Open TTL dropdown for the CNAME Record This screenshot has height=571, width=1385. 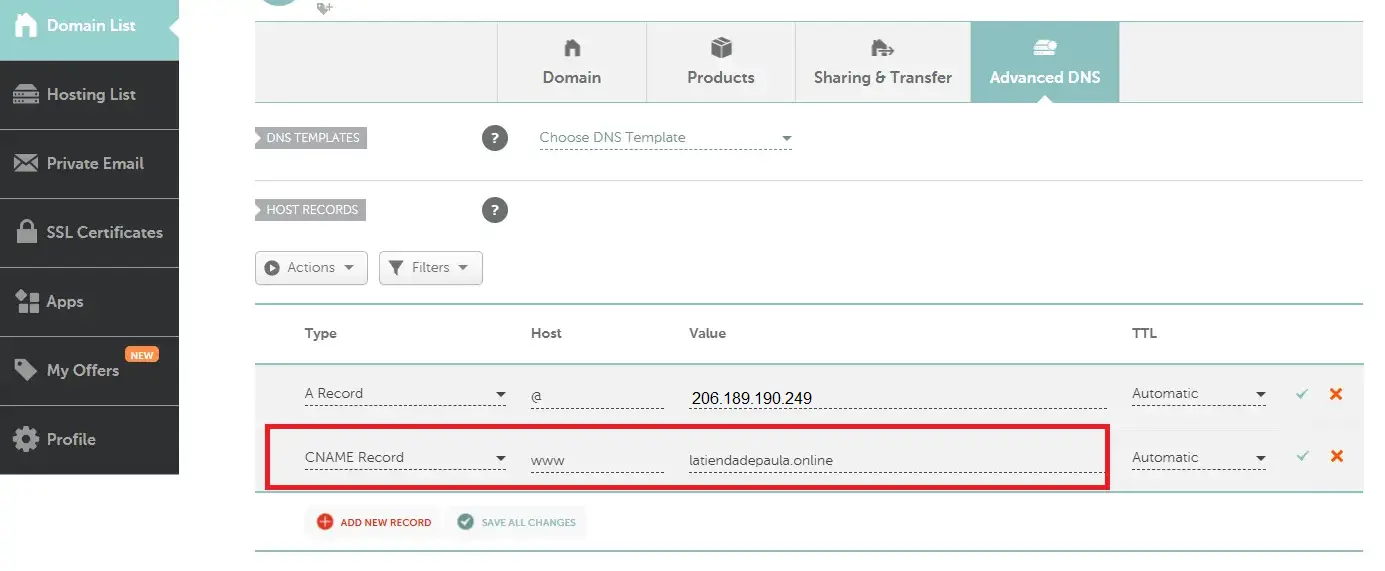1198,458
